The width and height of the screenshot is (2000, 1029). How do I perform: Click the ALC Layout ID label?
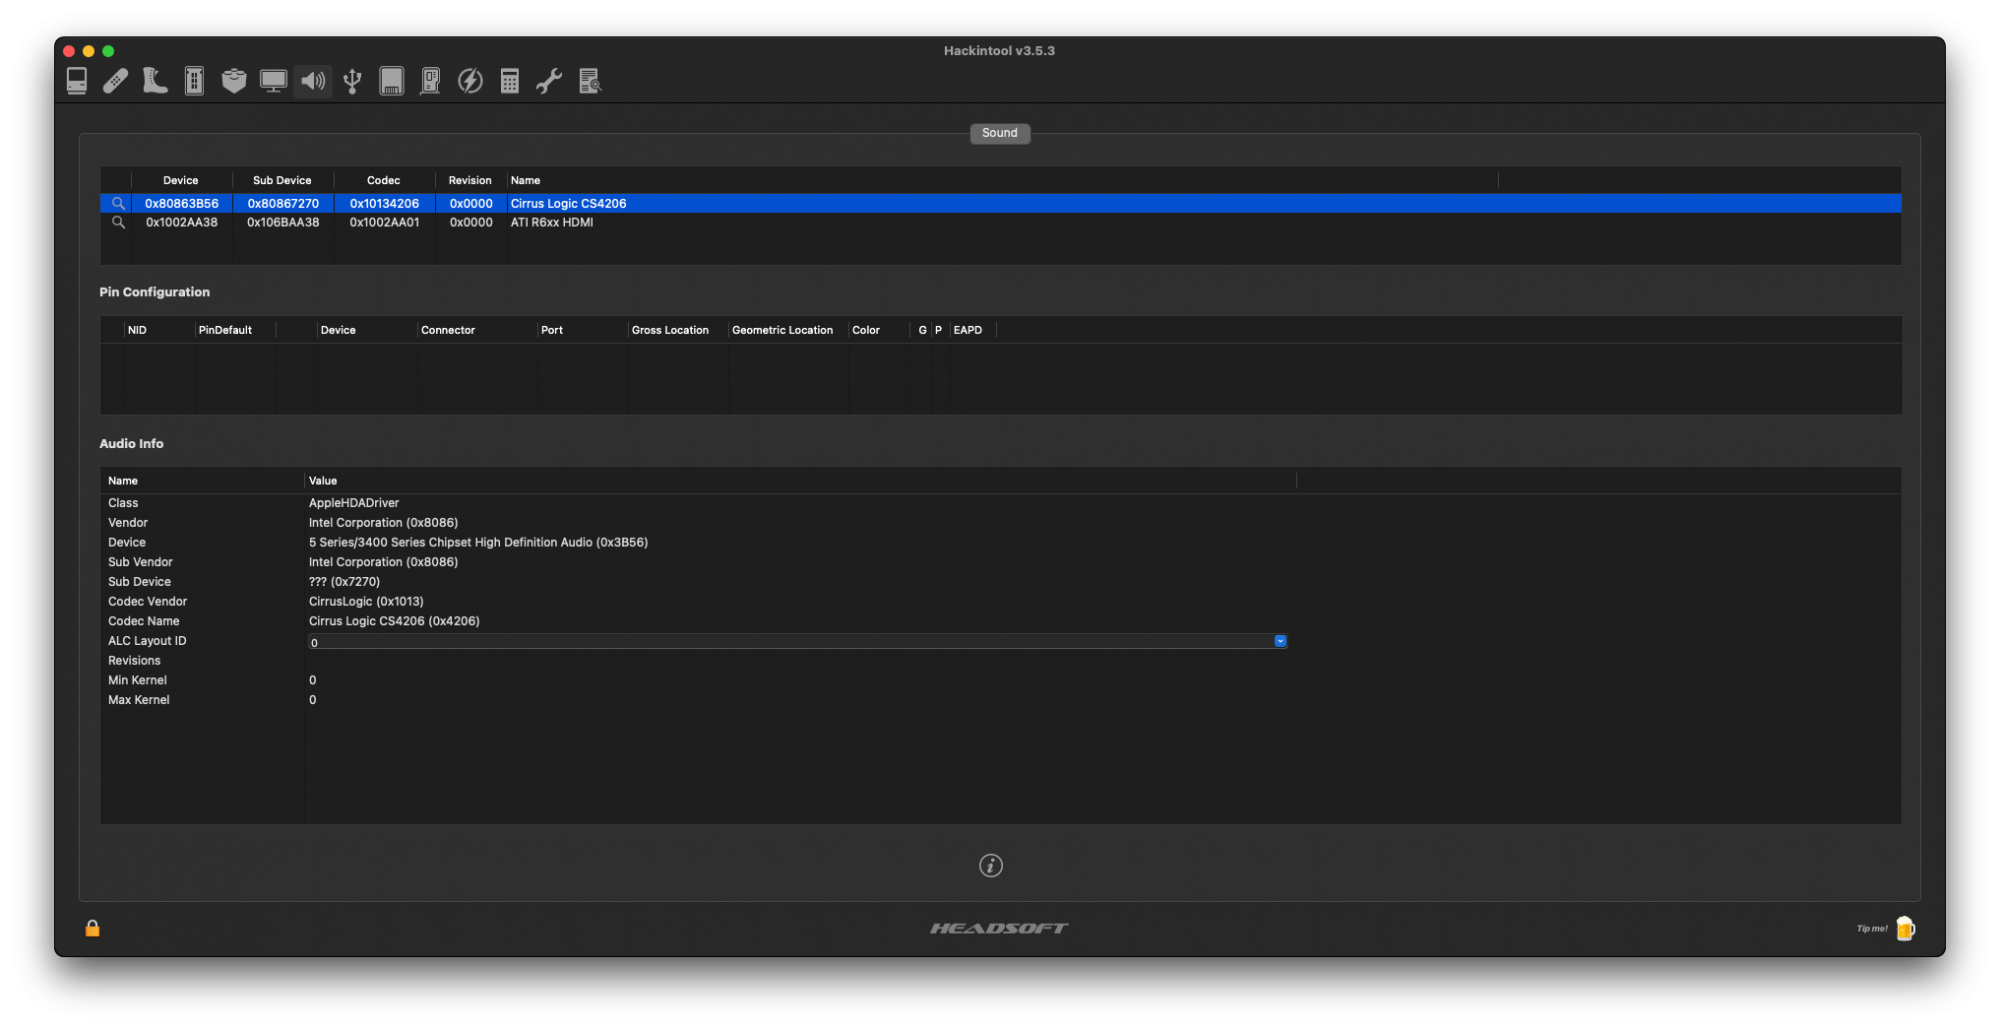pos(147,641)
